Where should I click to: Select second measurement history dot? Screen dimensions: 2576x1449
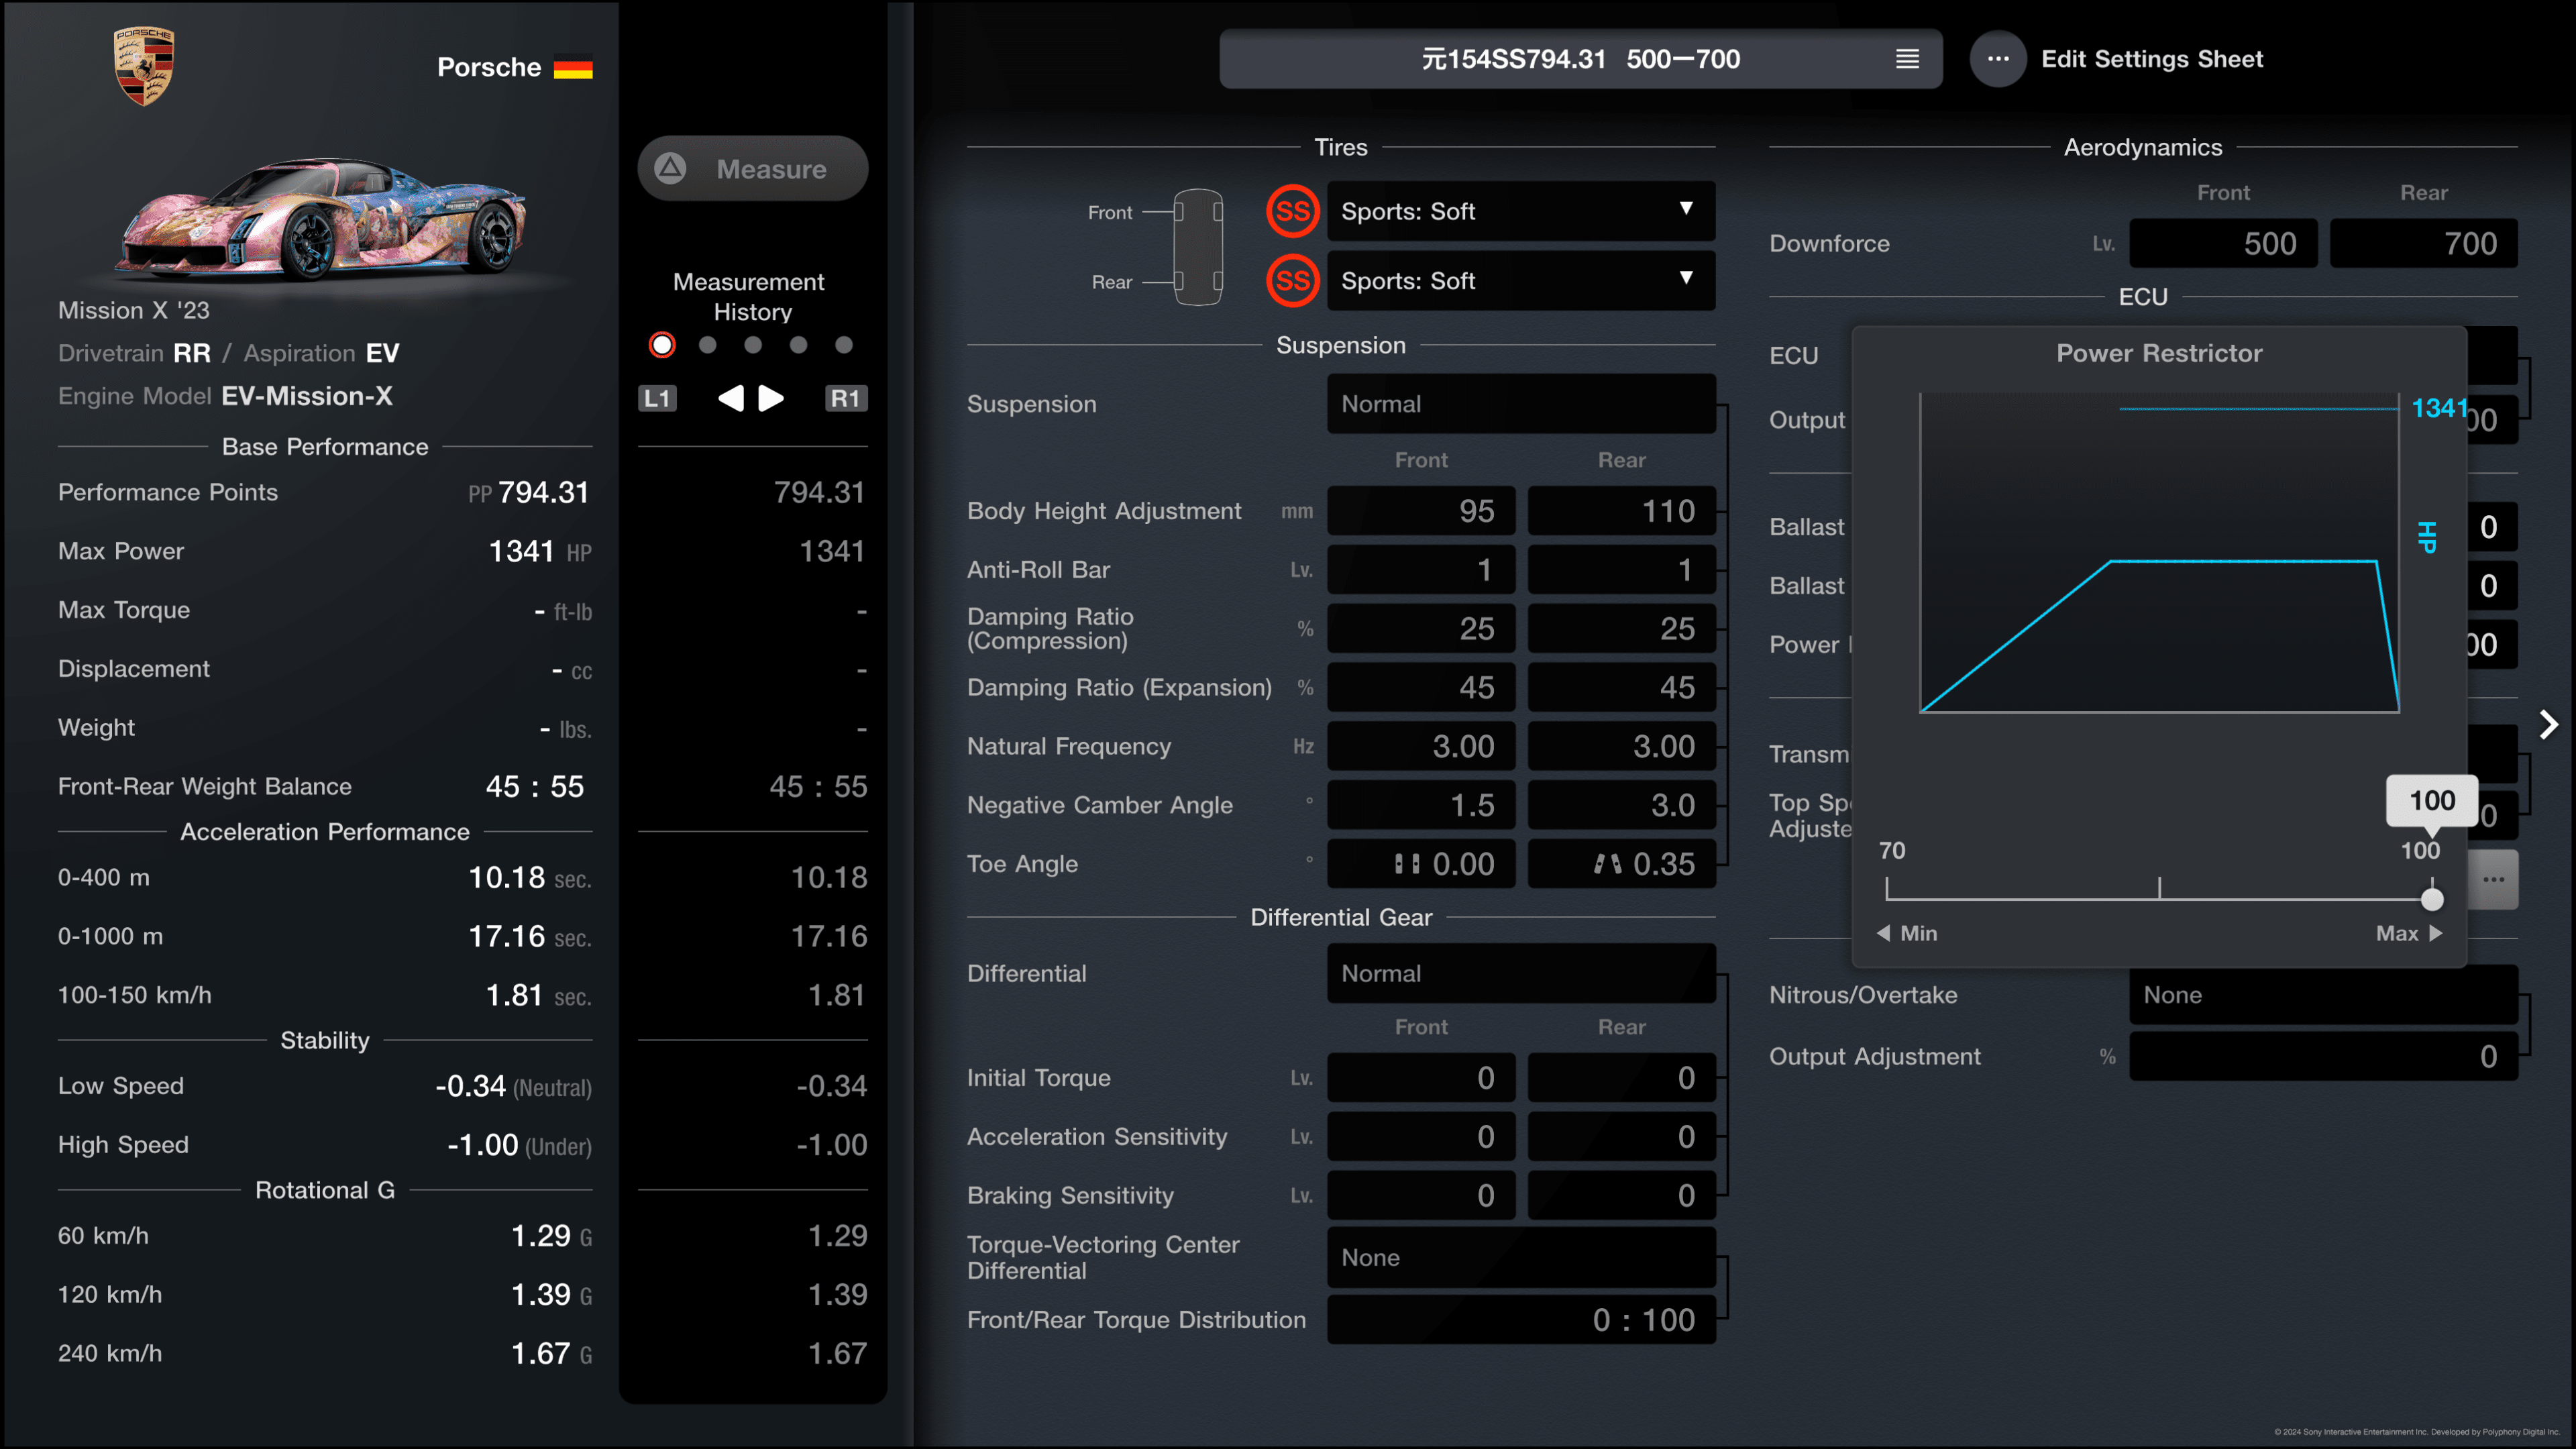coord(708,345)
